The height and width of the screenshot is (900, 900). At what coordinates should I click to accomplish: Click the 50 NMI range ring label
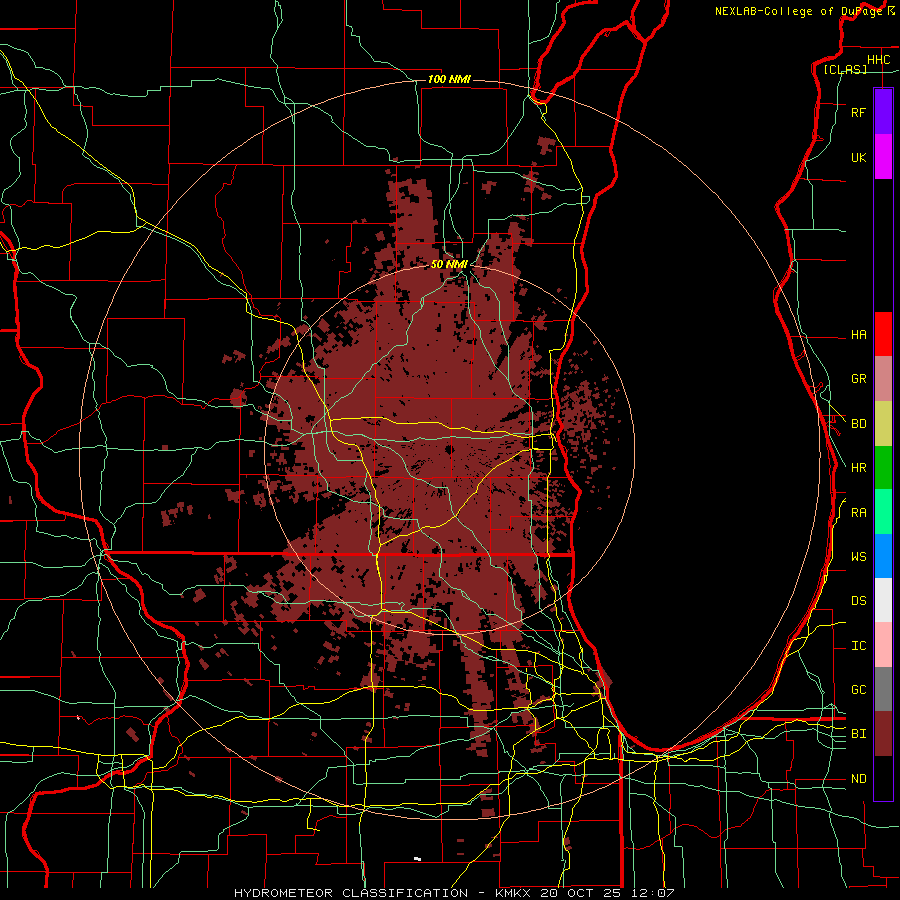(449, 264)
